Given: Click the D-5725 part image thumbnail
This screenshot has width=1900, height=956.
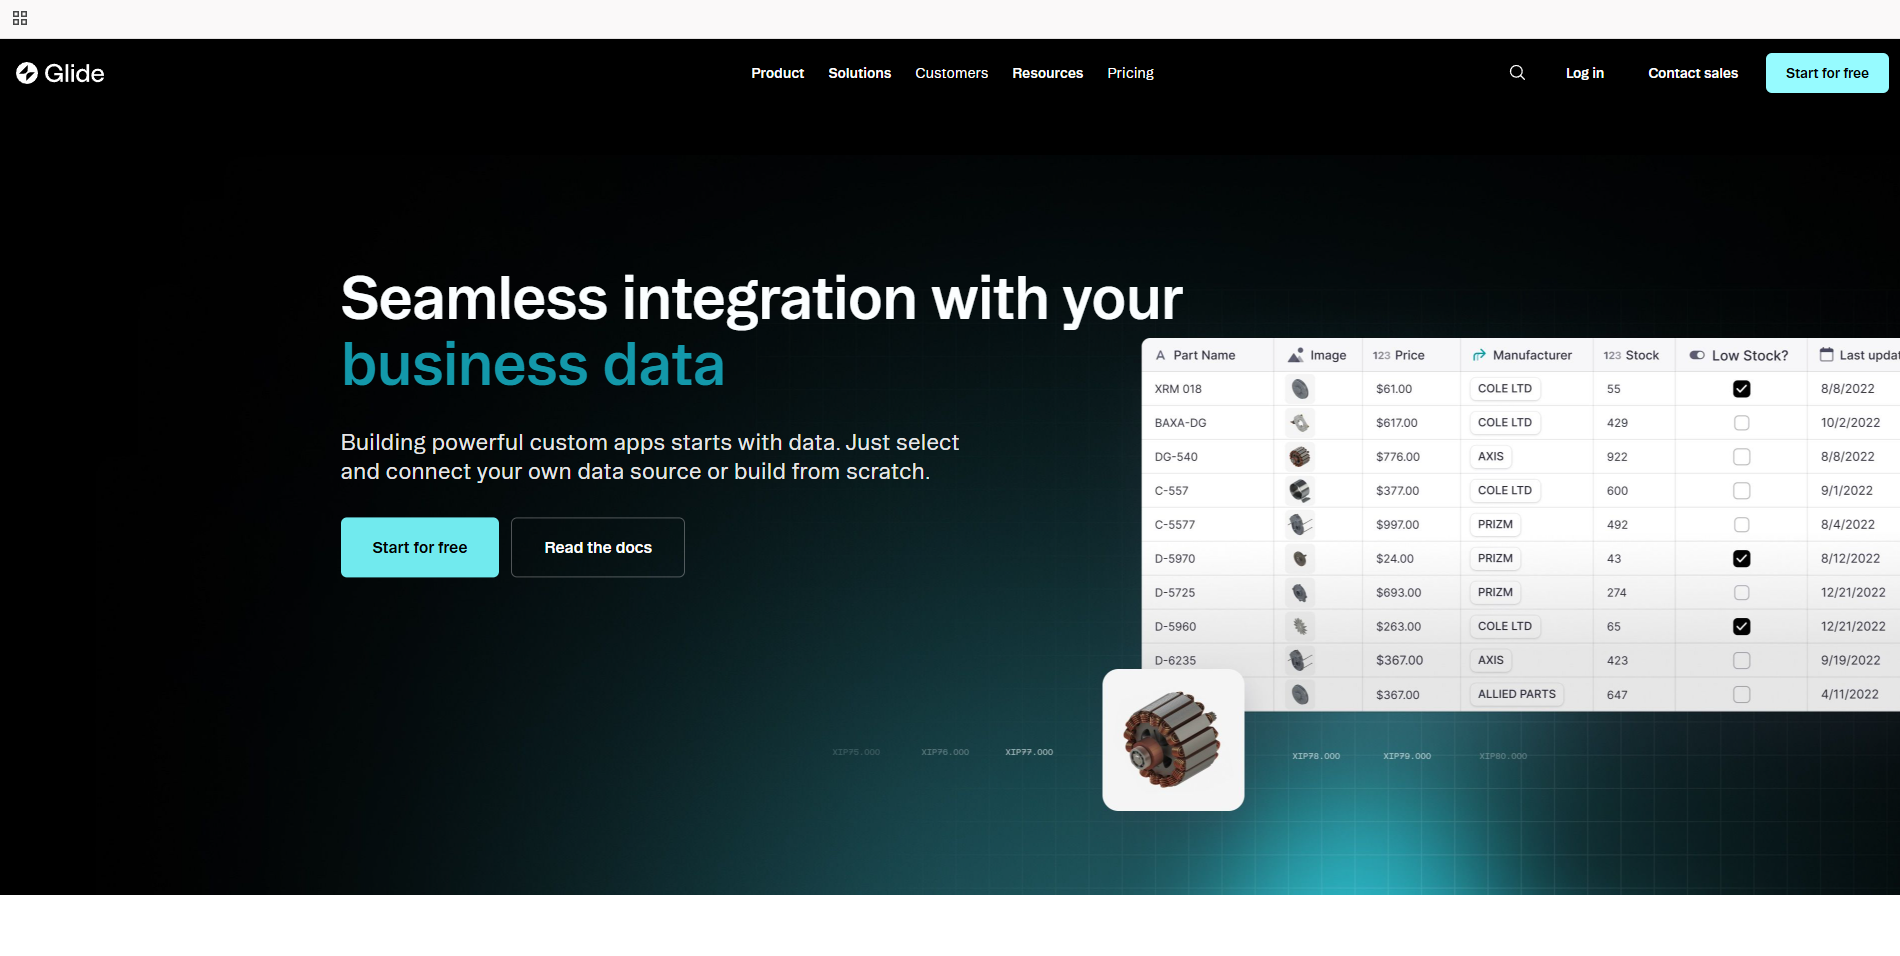Looking at the screenshot, I should tap(1300, 593).
